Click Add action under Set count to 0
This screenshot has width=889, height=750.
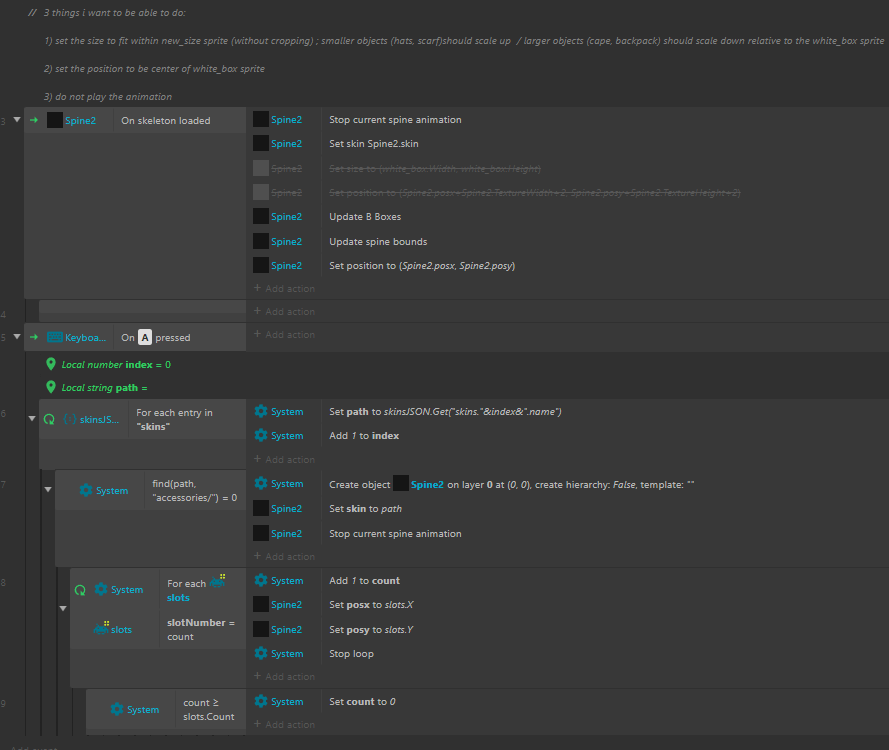tap(289, 724)
